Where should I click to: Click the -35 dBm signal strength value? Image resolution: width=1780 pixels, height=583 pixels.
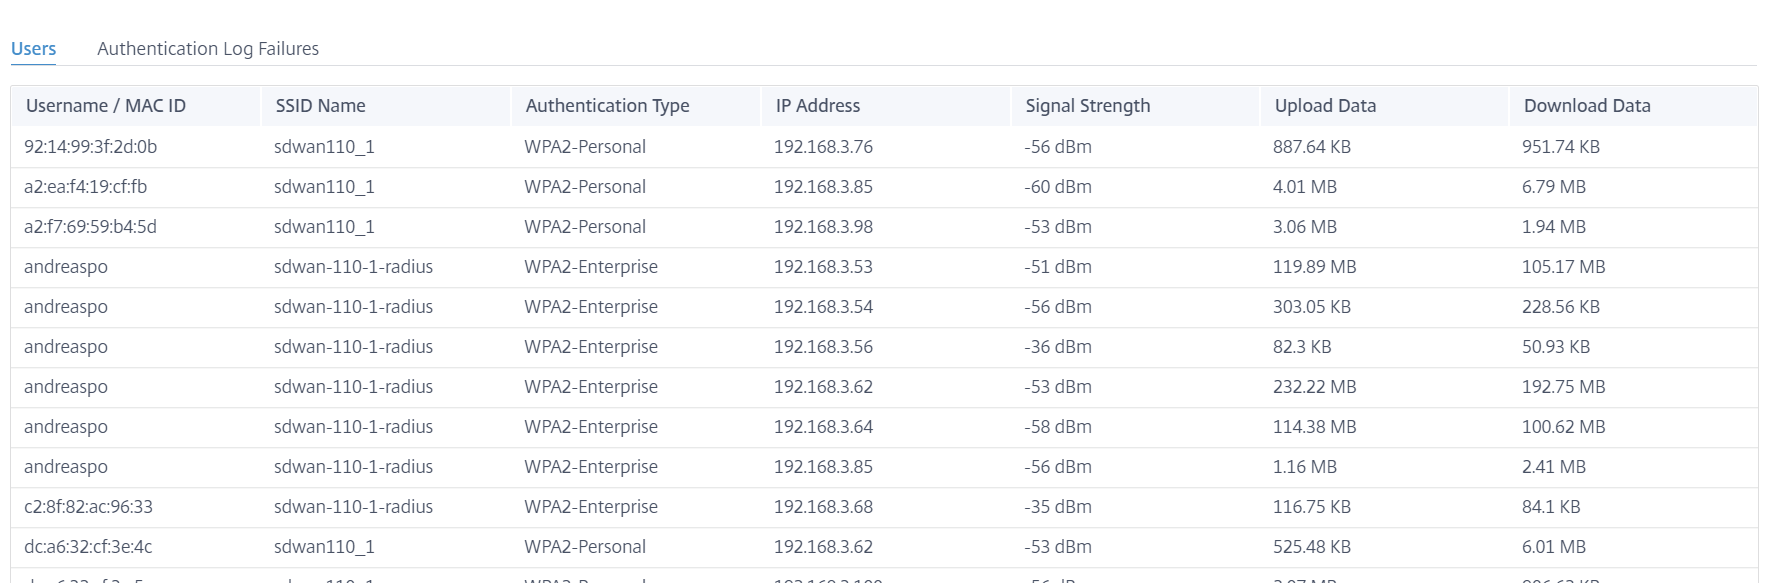tap(1058, 507)
